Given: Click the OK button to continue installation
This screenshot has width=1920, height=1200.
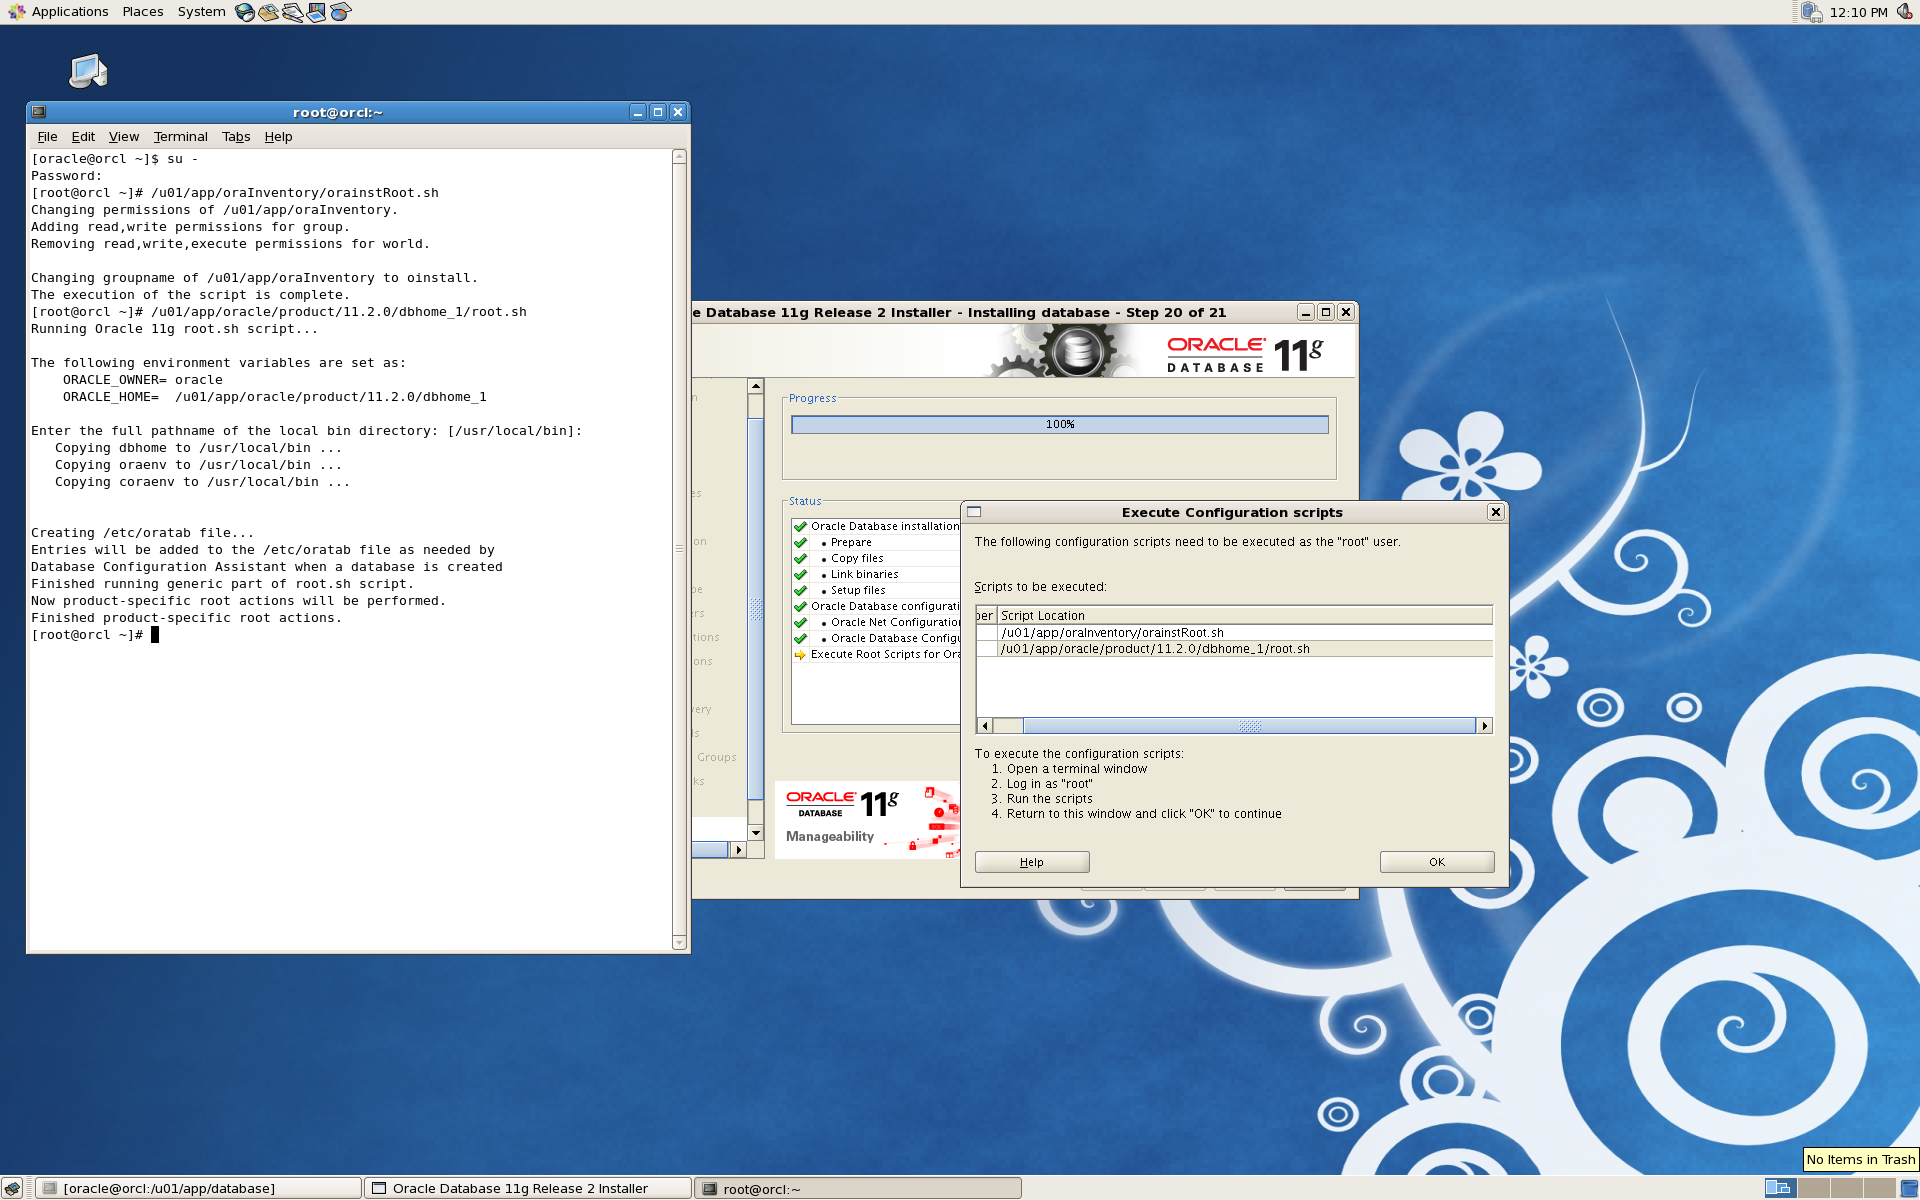Looking at the screenshot, I should click(1438, 861).
